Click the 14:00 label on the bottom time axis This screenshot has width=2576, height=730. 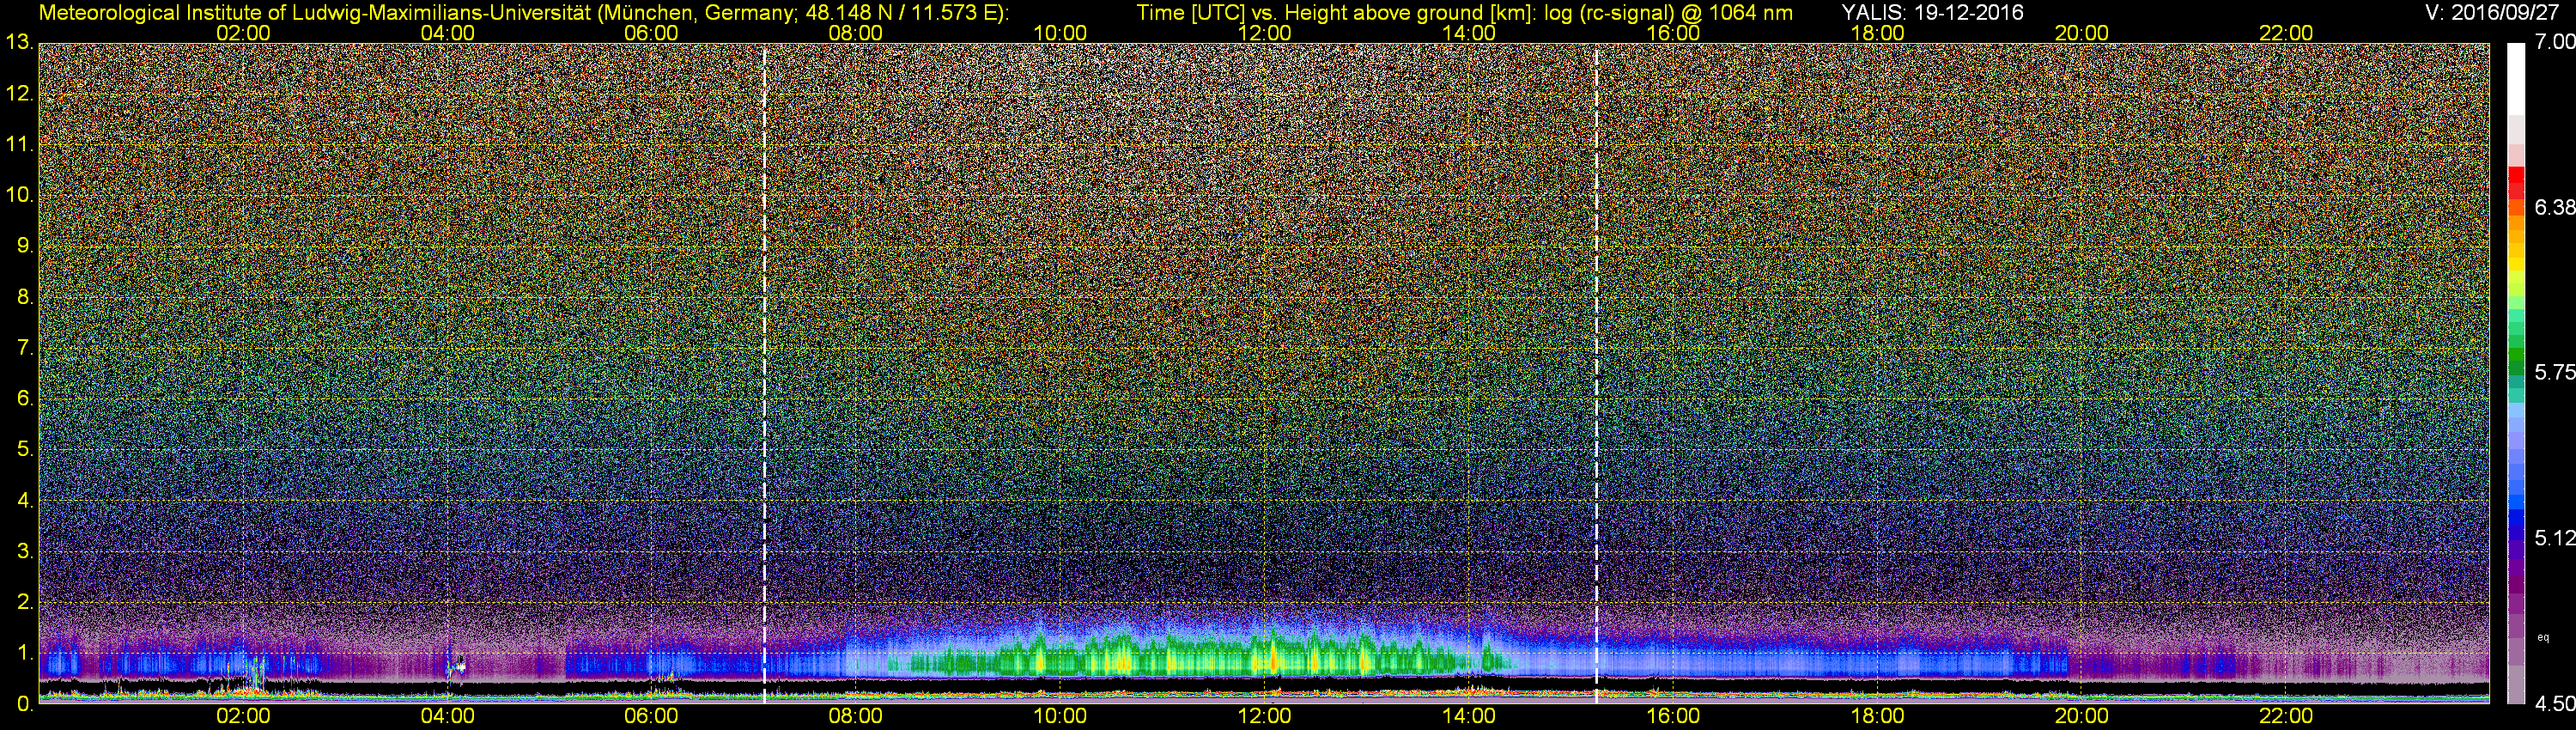coord(1469,716)
